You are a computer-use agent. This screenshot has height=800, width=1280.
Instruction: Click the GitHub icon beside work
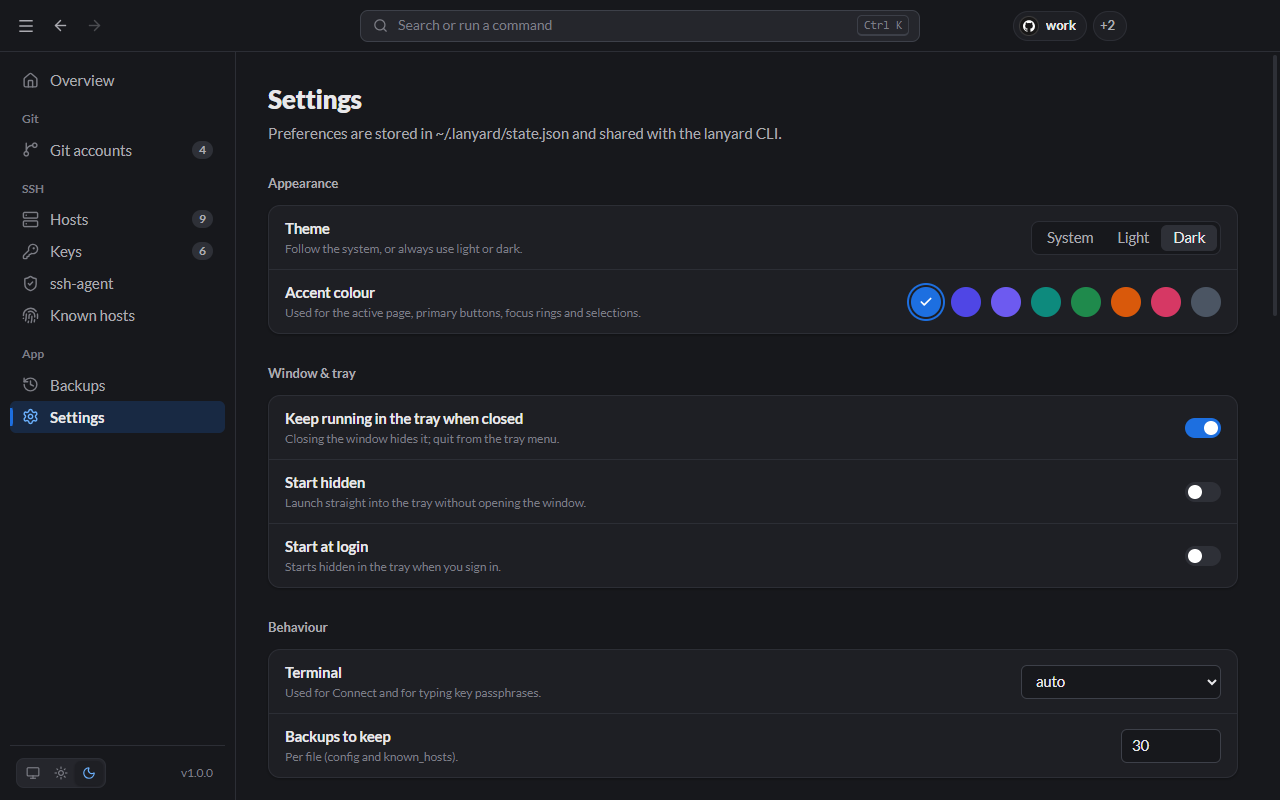(1029, 26)
